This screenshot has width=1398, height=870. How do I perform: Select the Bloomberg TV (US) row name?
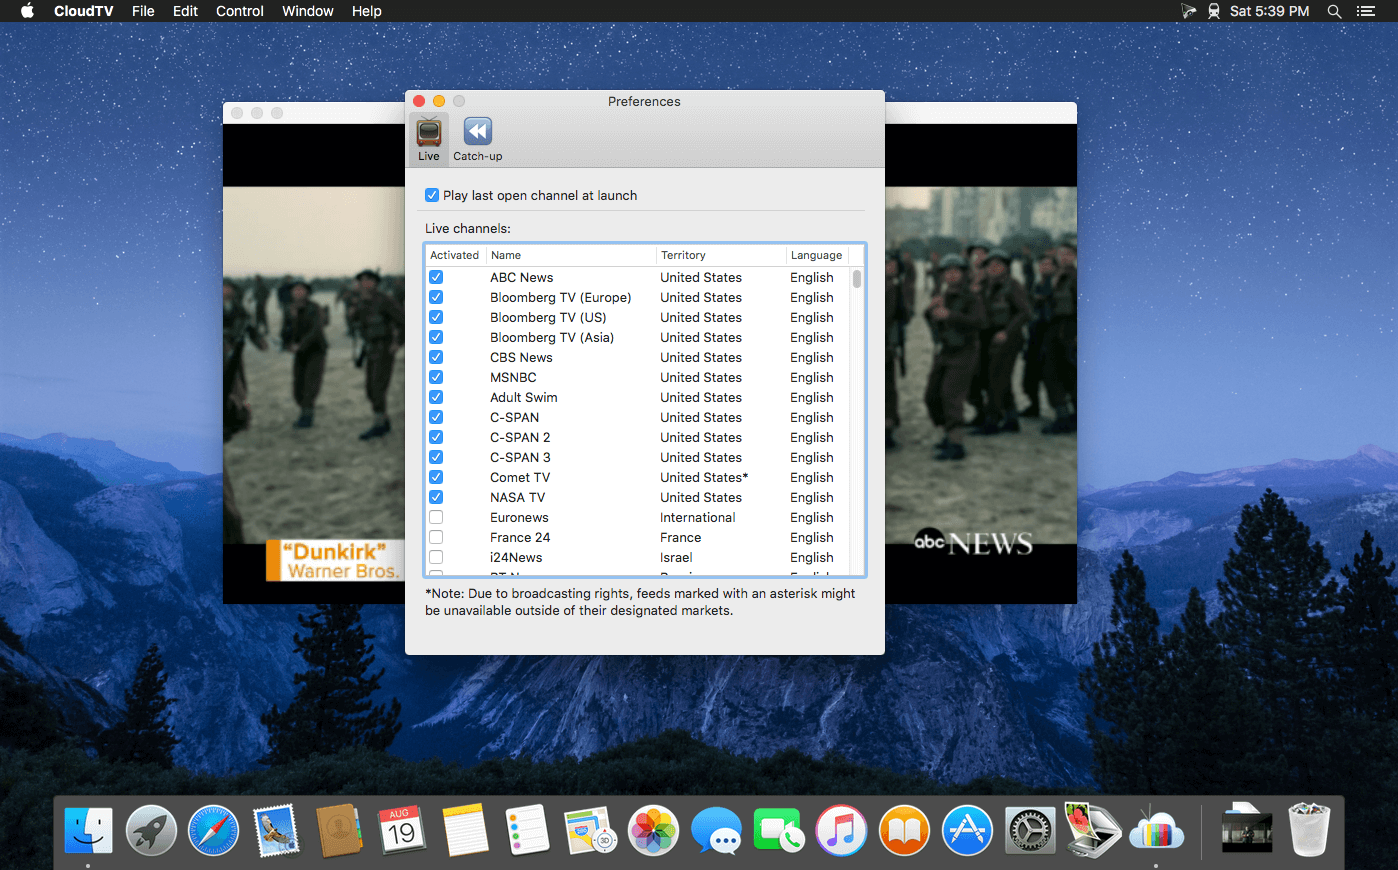pos(548,317)
